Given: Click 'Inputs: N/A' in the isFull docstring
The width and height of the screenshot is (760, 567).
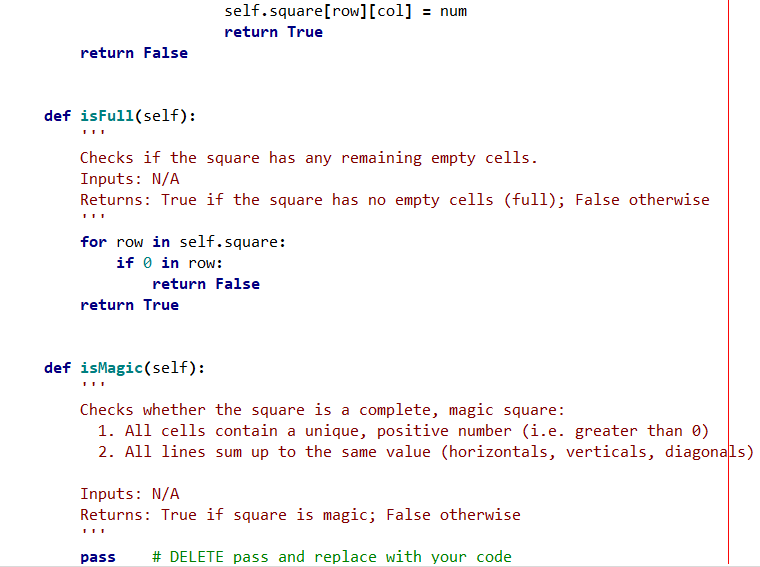Looking at the screenshot, I should 130,179.
